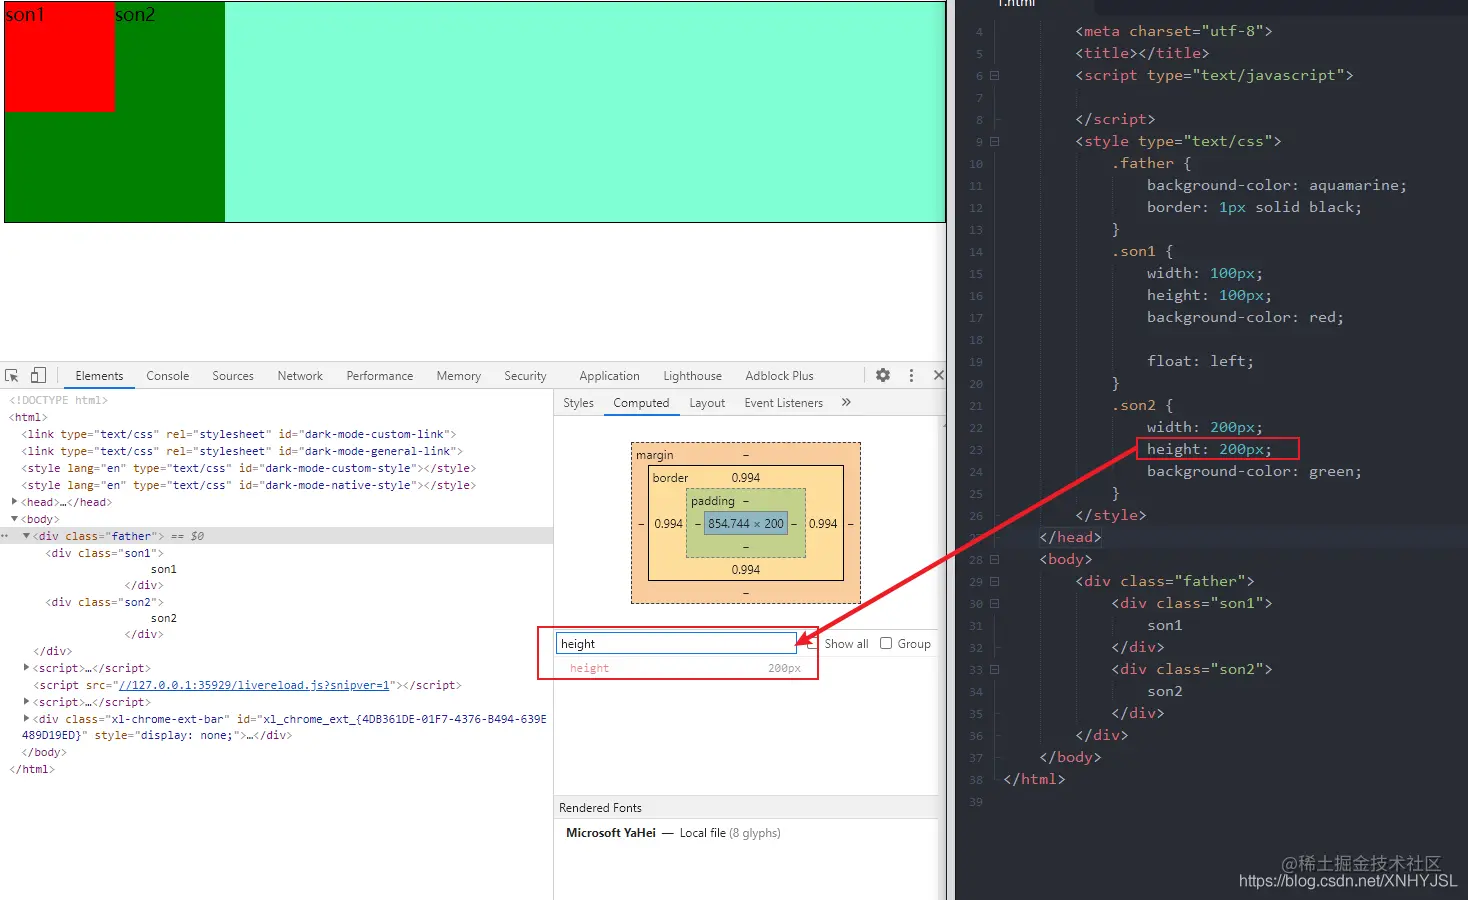
Task: Open the Layout sidebar pane
Action: (707, 403)
